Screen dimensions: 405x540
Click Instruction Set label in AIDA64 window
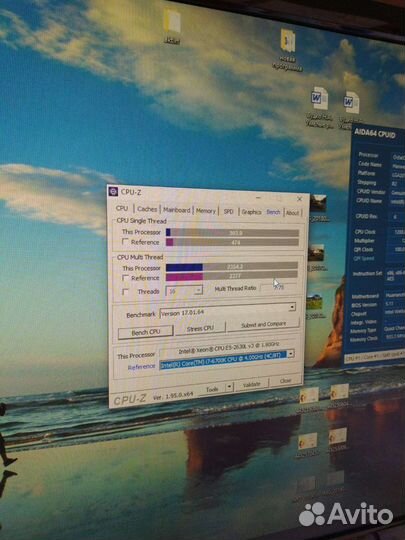[367, 274]
